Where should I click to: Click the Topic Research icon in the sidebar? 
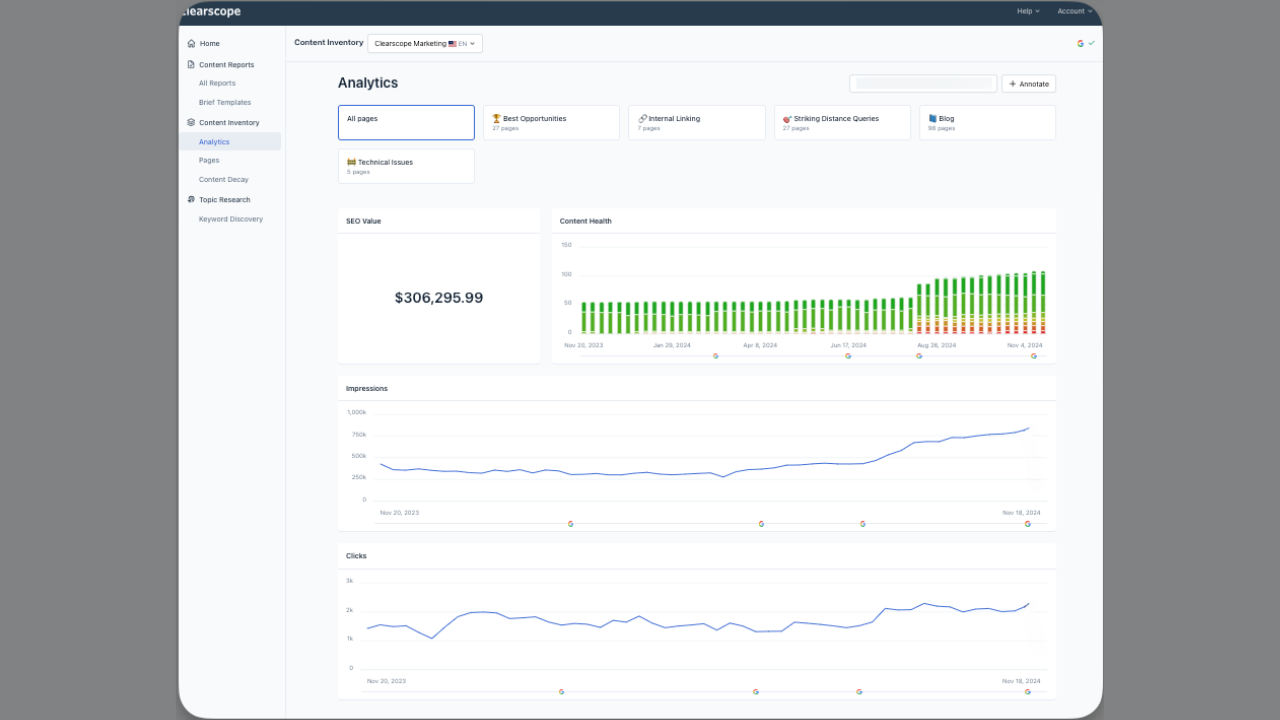(191, 200)
